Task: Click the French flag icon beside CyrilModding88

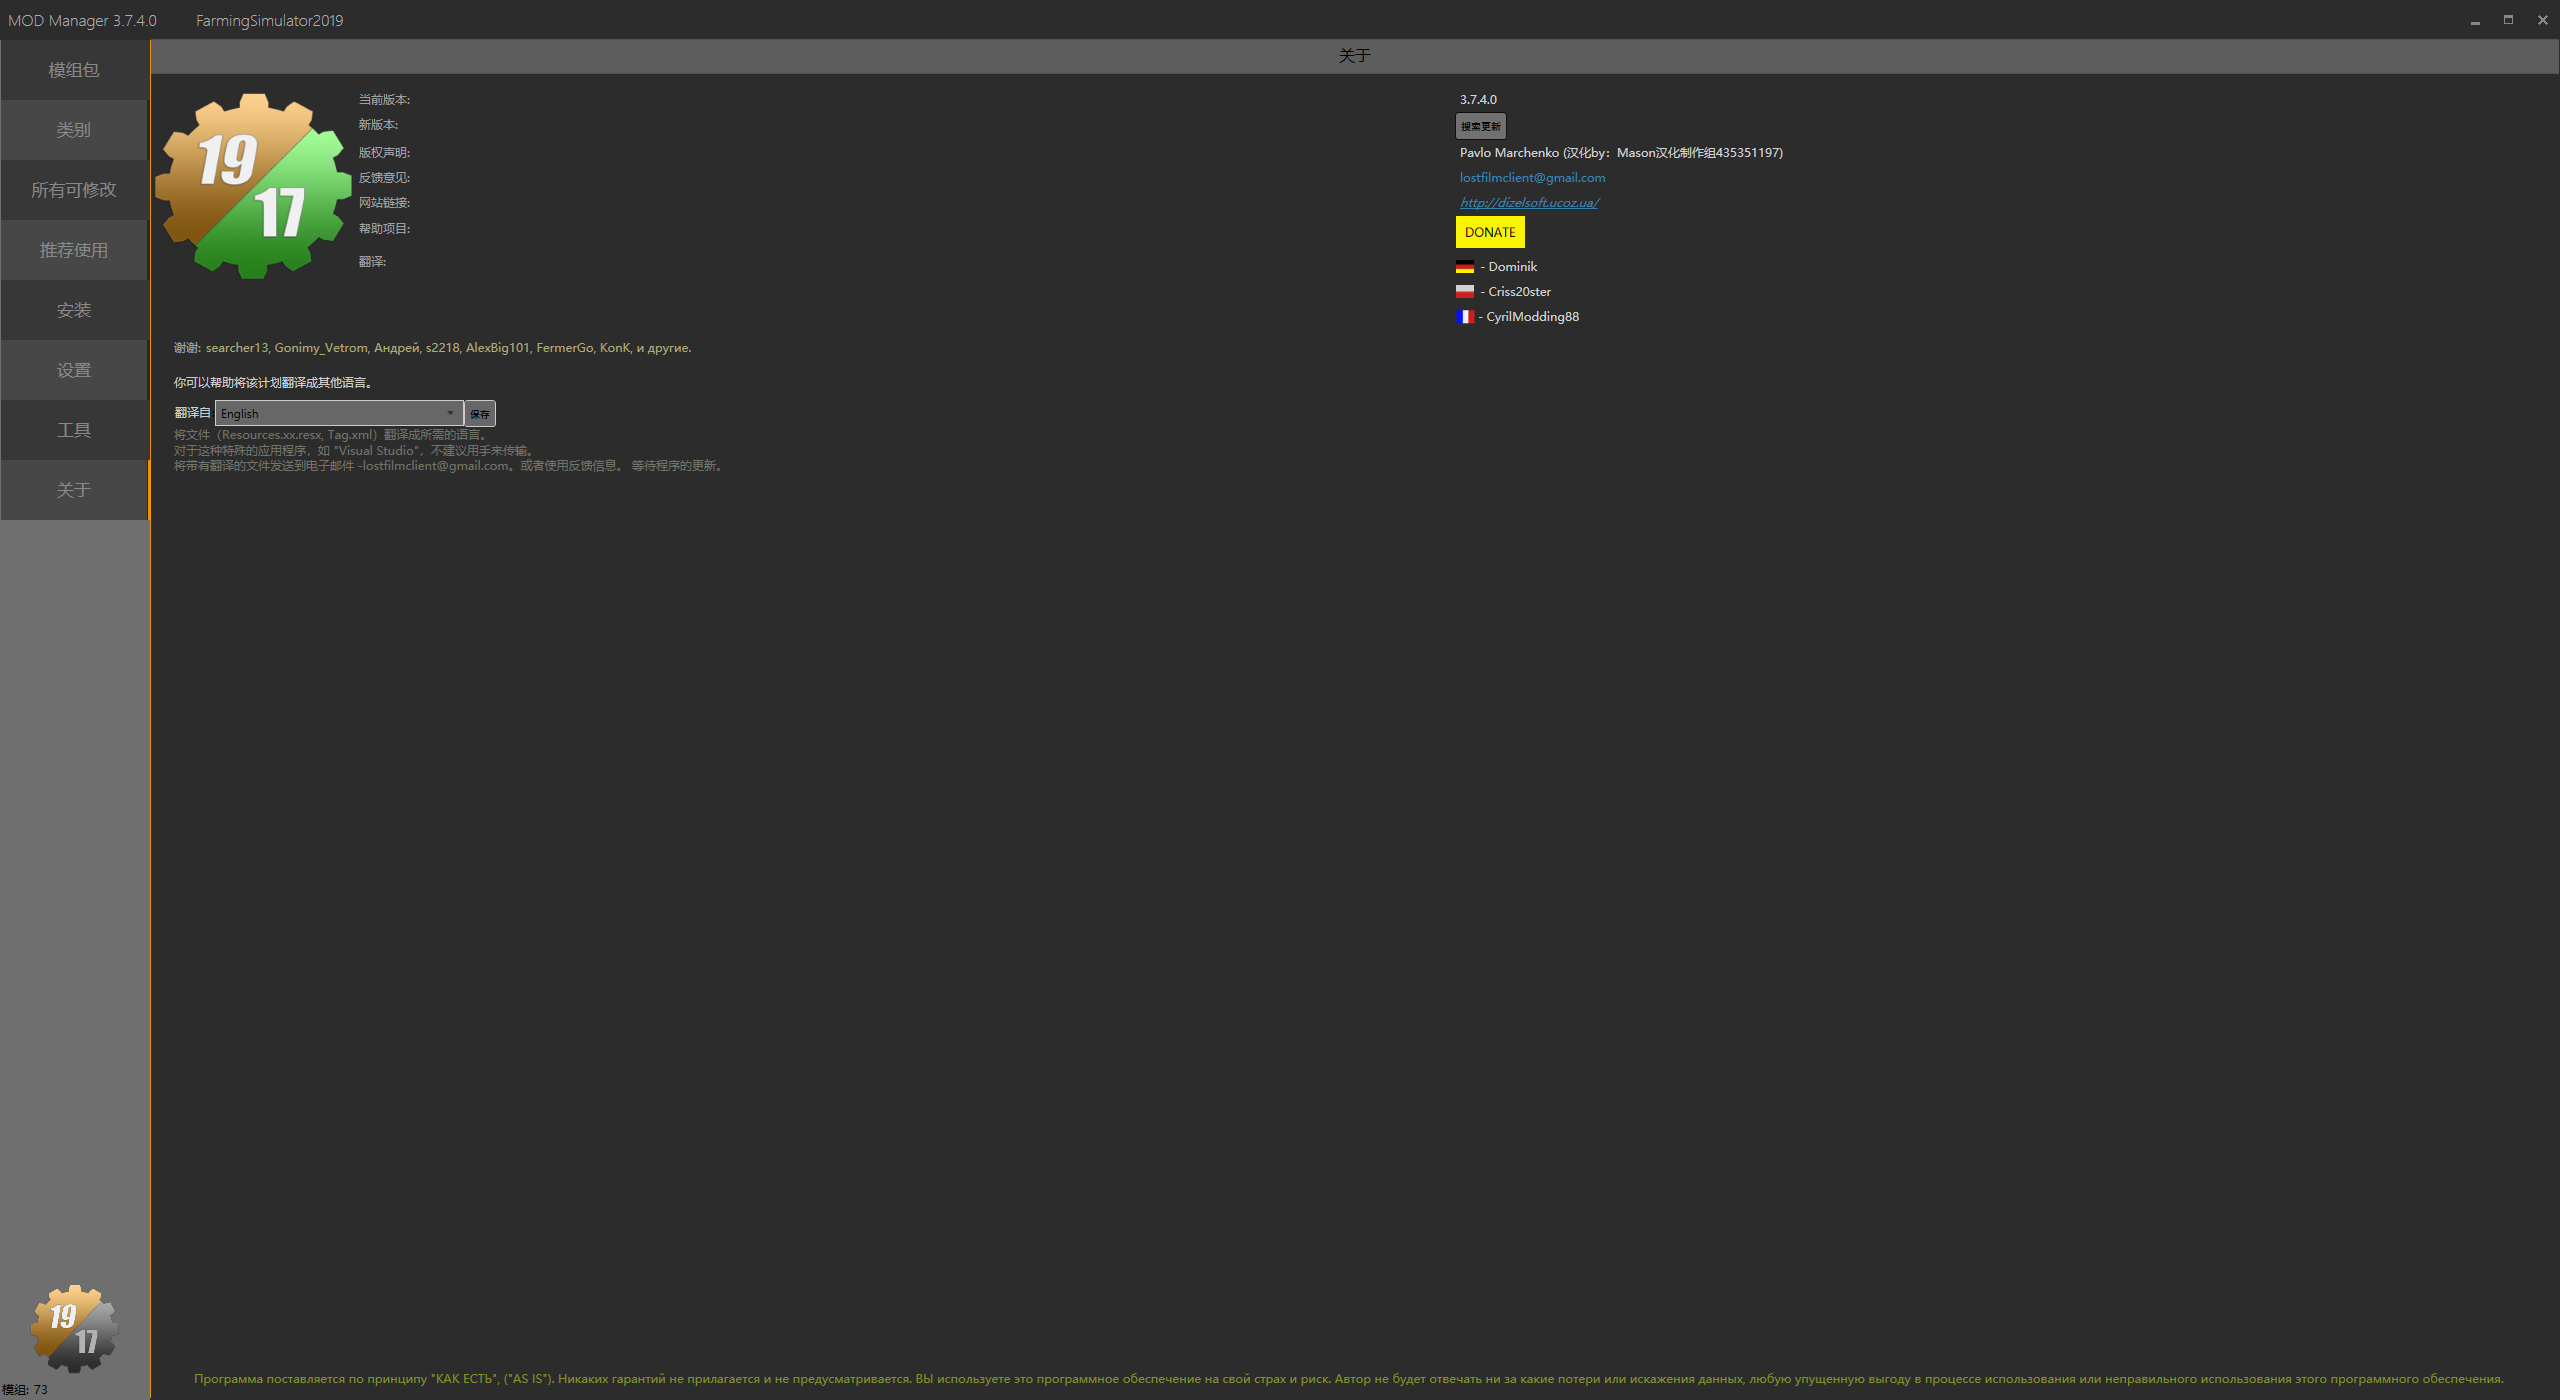Action: pos(1465,317)
